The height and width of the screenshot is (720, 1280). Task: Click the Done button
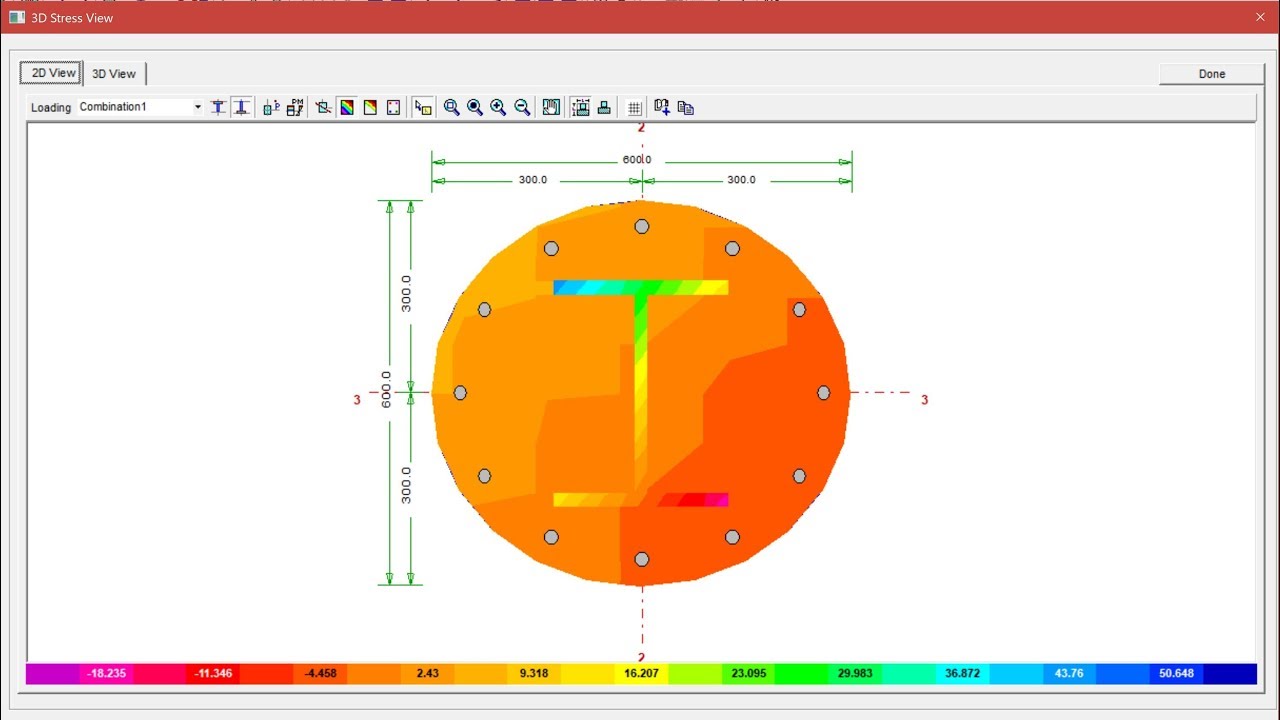point(1211,74)
